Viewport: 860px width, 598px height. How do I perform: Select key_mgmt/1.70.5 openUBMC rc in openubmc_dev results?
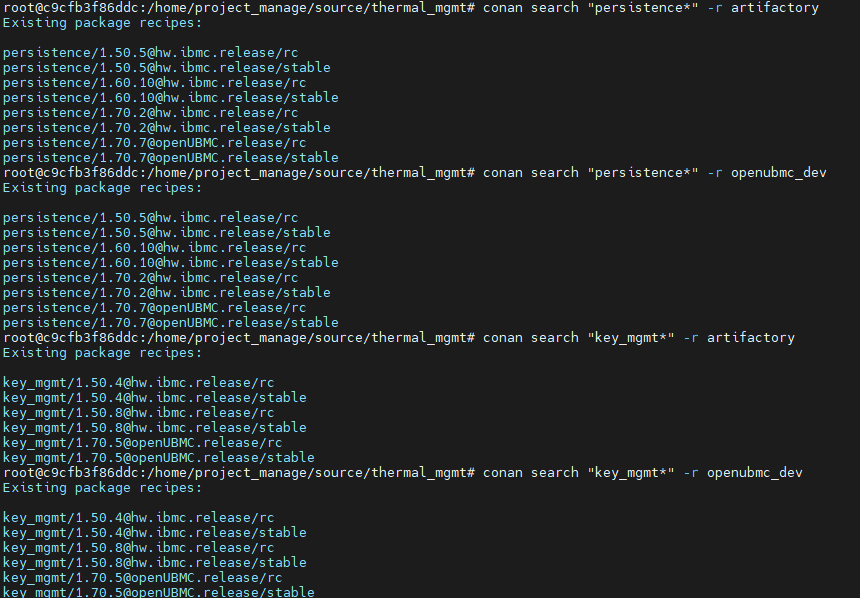142,578
